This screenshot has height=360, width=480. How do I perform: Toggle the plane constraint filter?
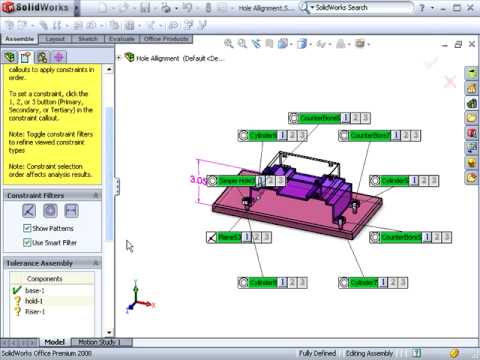pos(29,210)
